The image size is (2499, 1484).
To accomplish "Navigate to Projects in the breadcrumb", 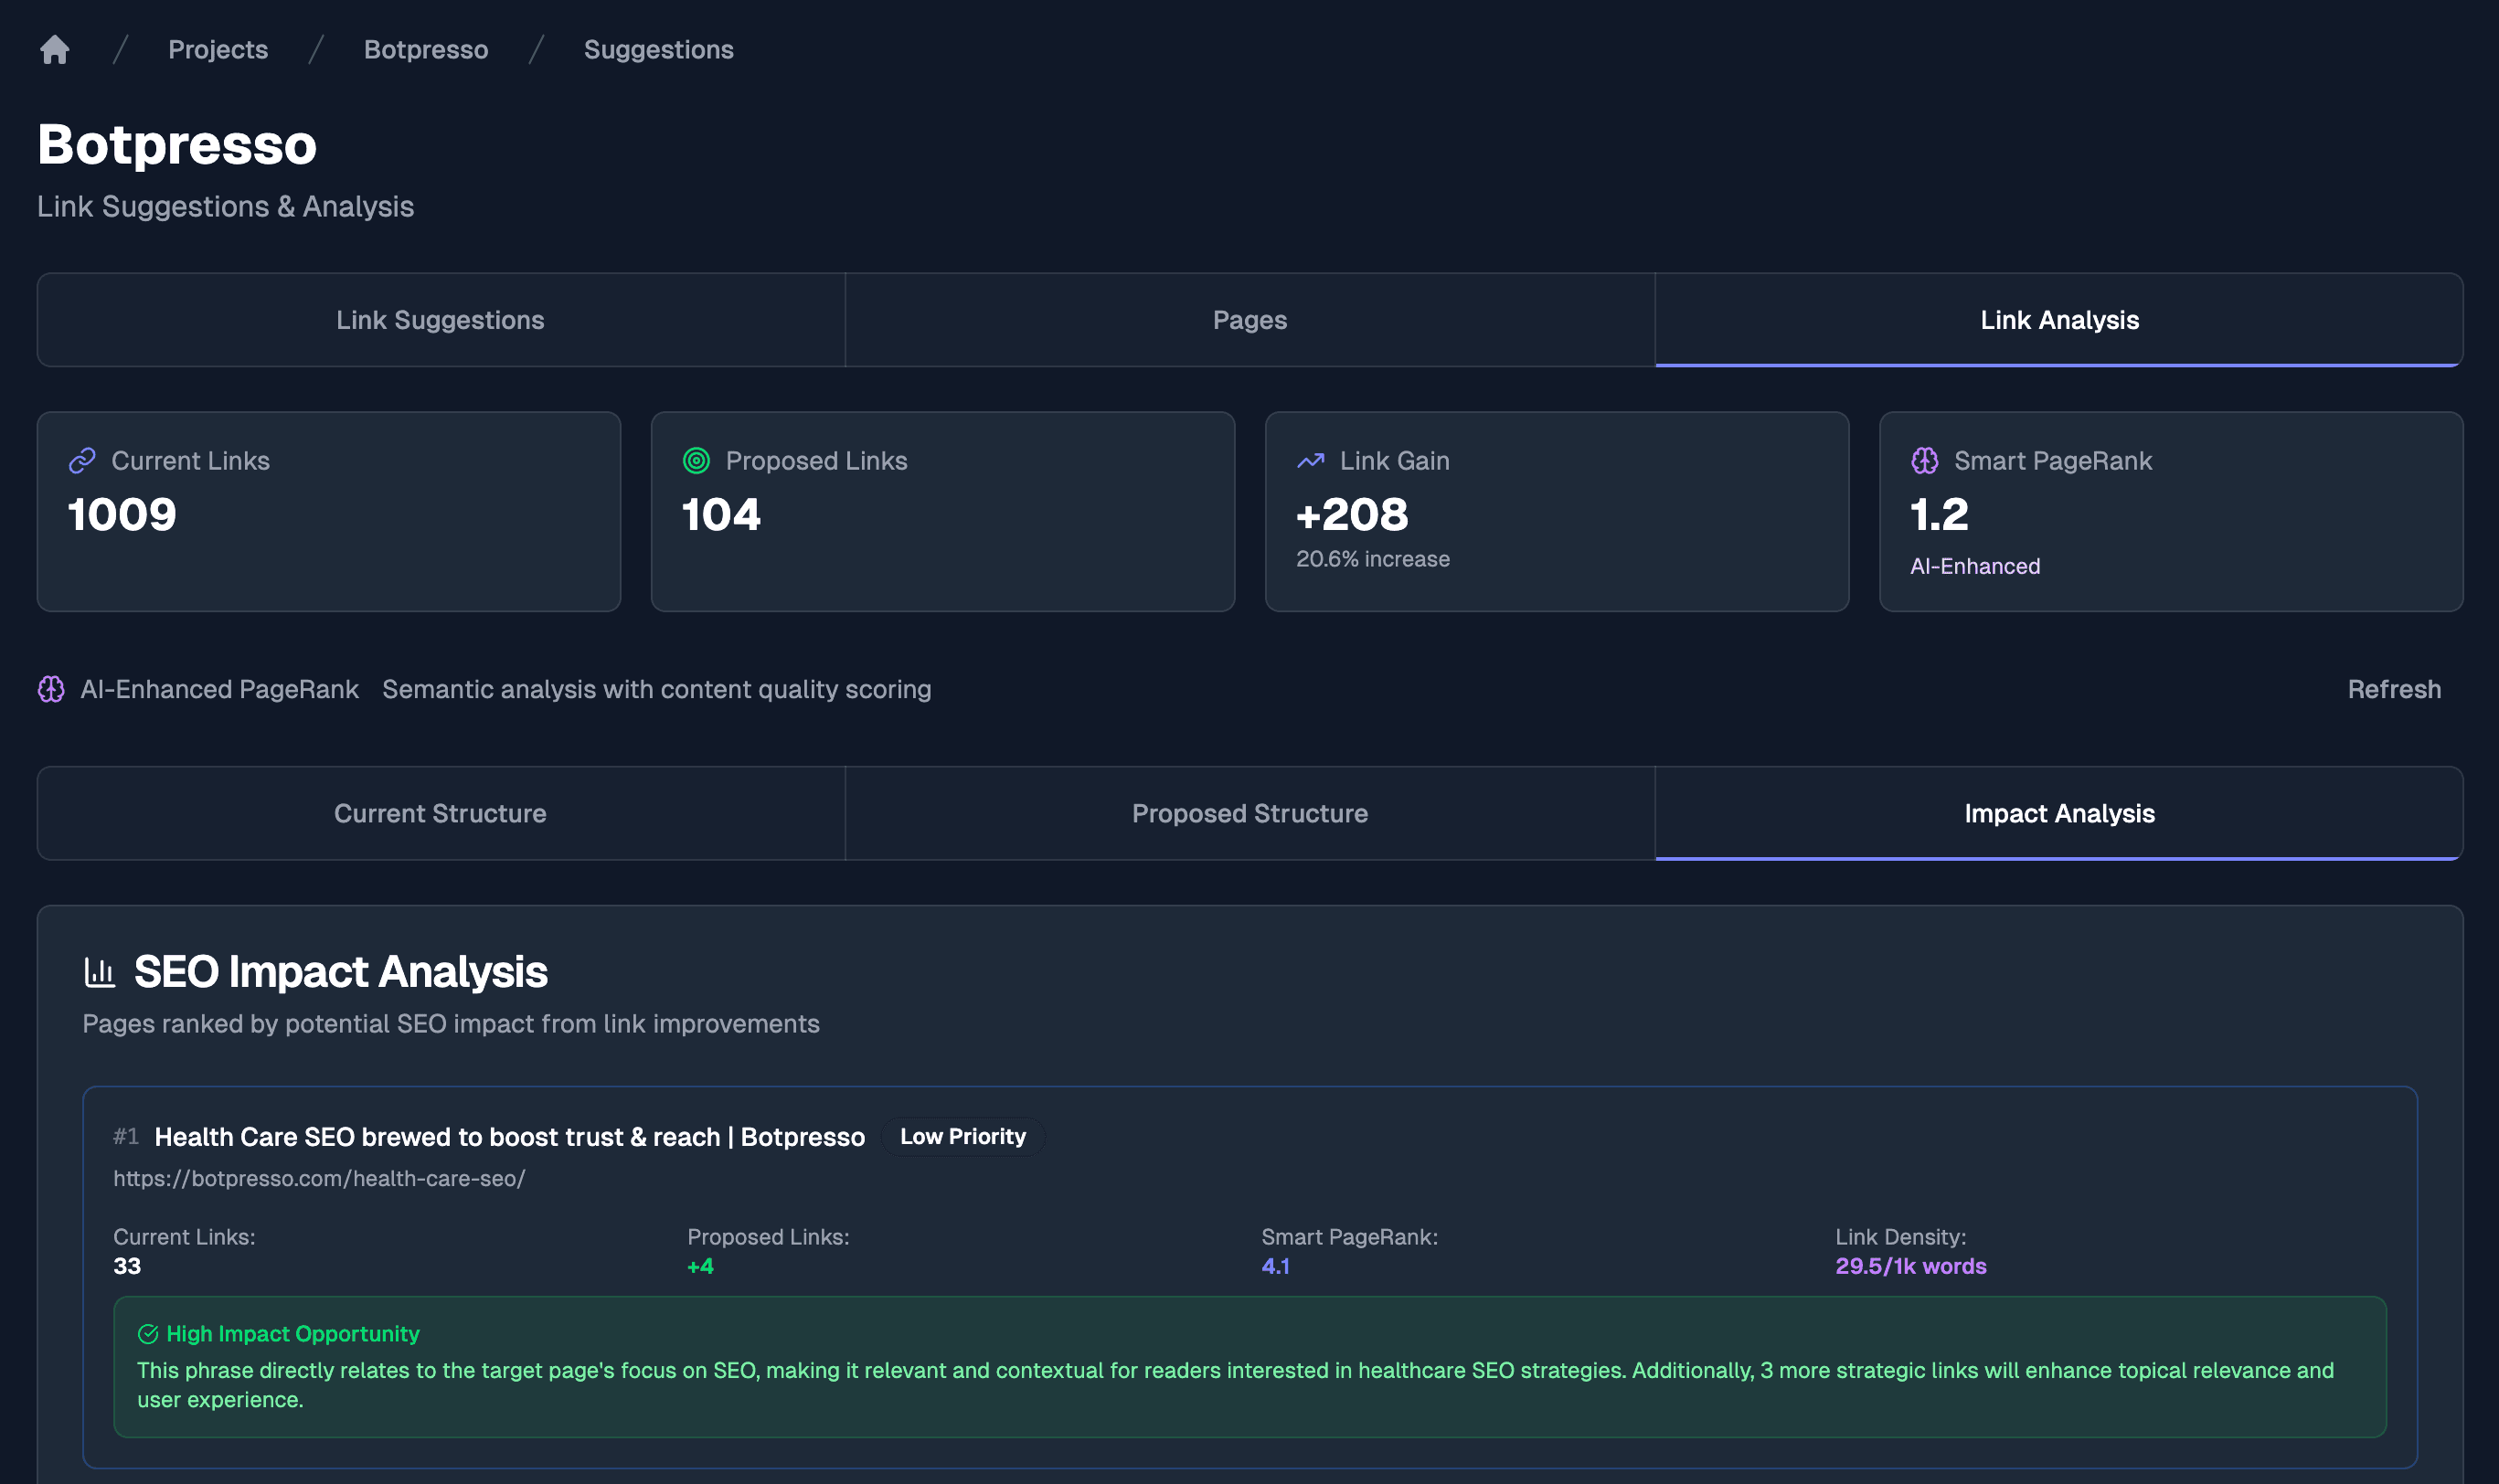I will (x=218, y=49).
